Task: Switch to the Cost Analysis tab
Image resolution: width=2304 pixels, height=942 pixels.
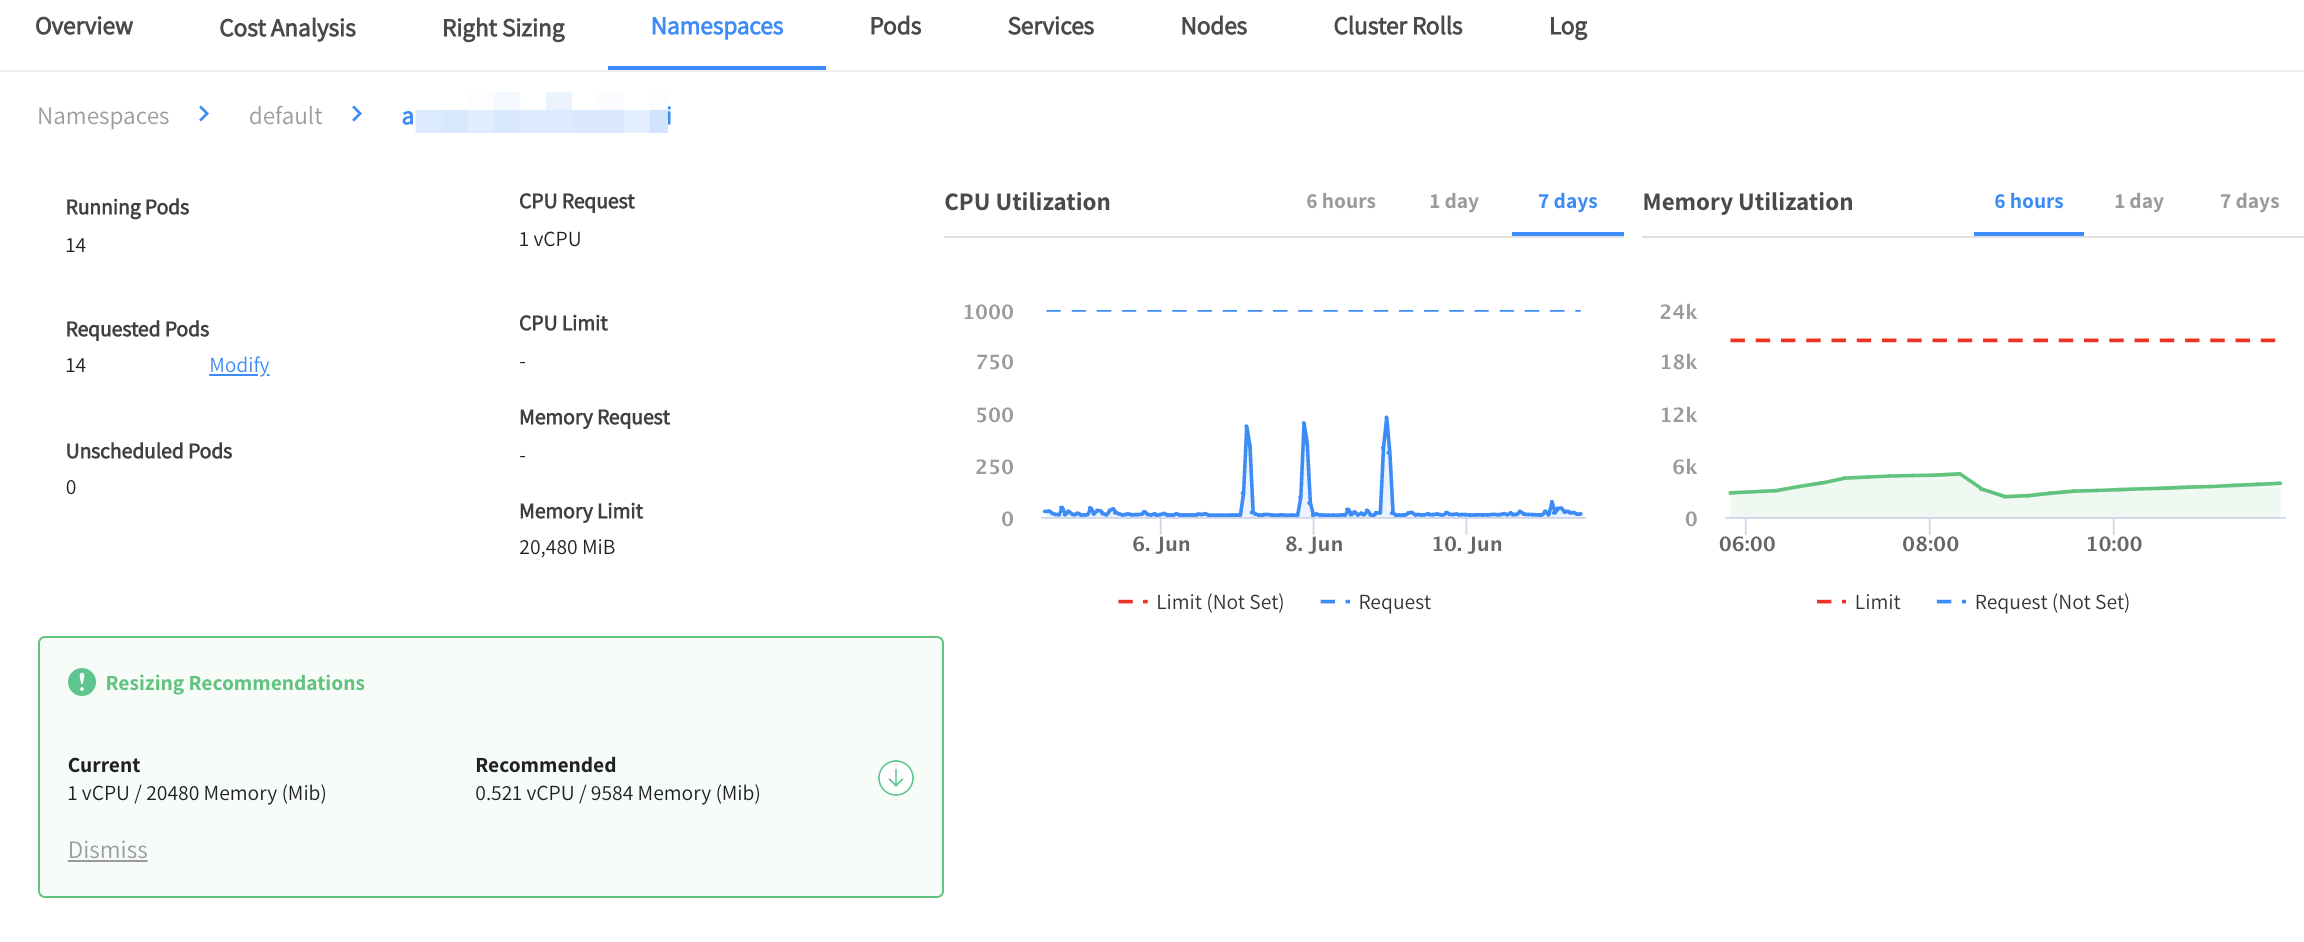Action: tap(287, 27)
